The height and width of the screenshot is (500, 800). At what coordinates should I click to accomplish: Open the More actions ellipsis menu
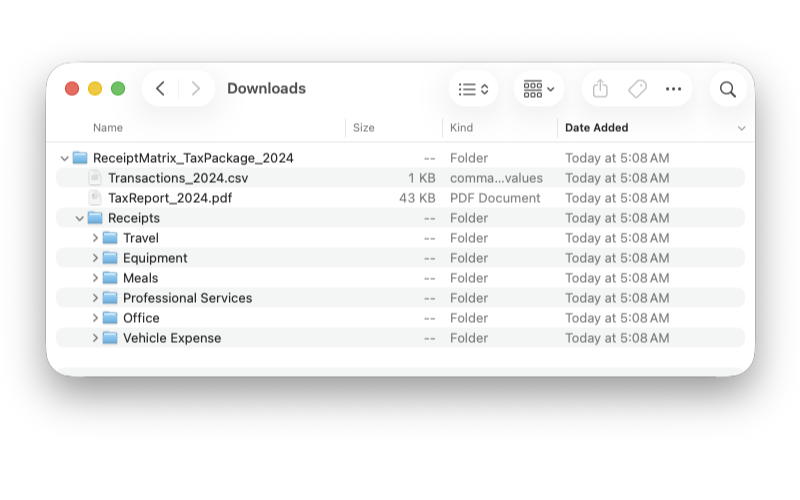pyautogui.click(x=673, y=89)
